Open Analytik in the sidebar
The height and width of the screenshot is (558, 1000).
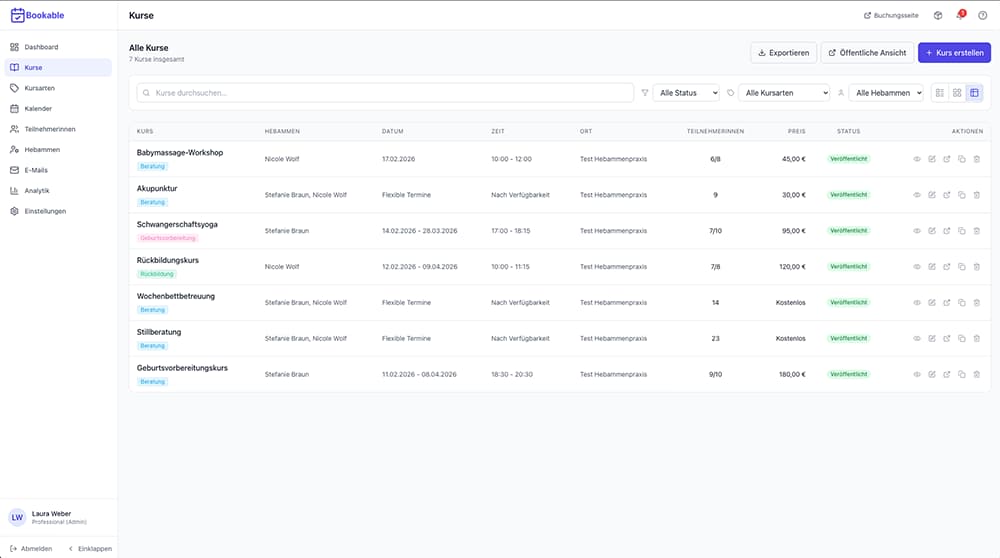pos(57,191)
